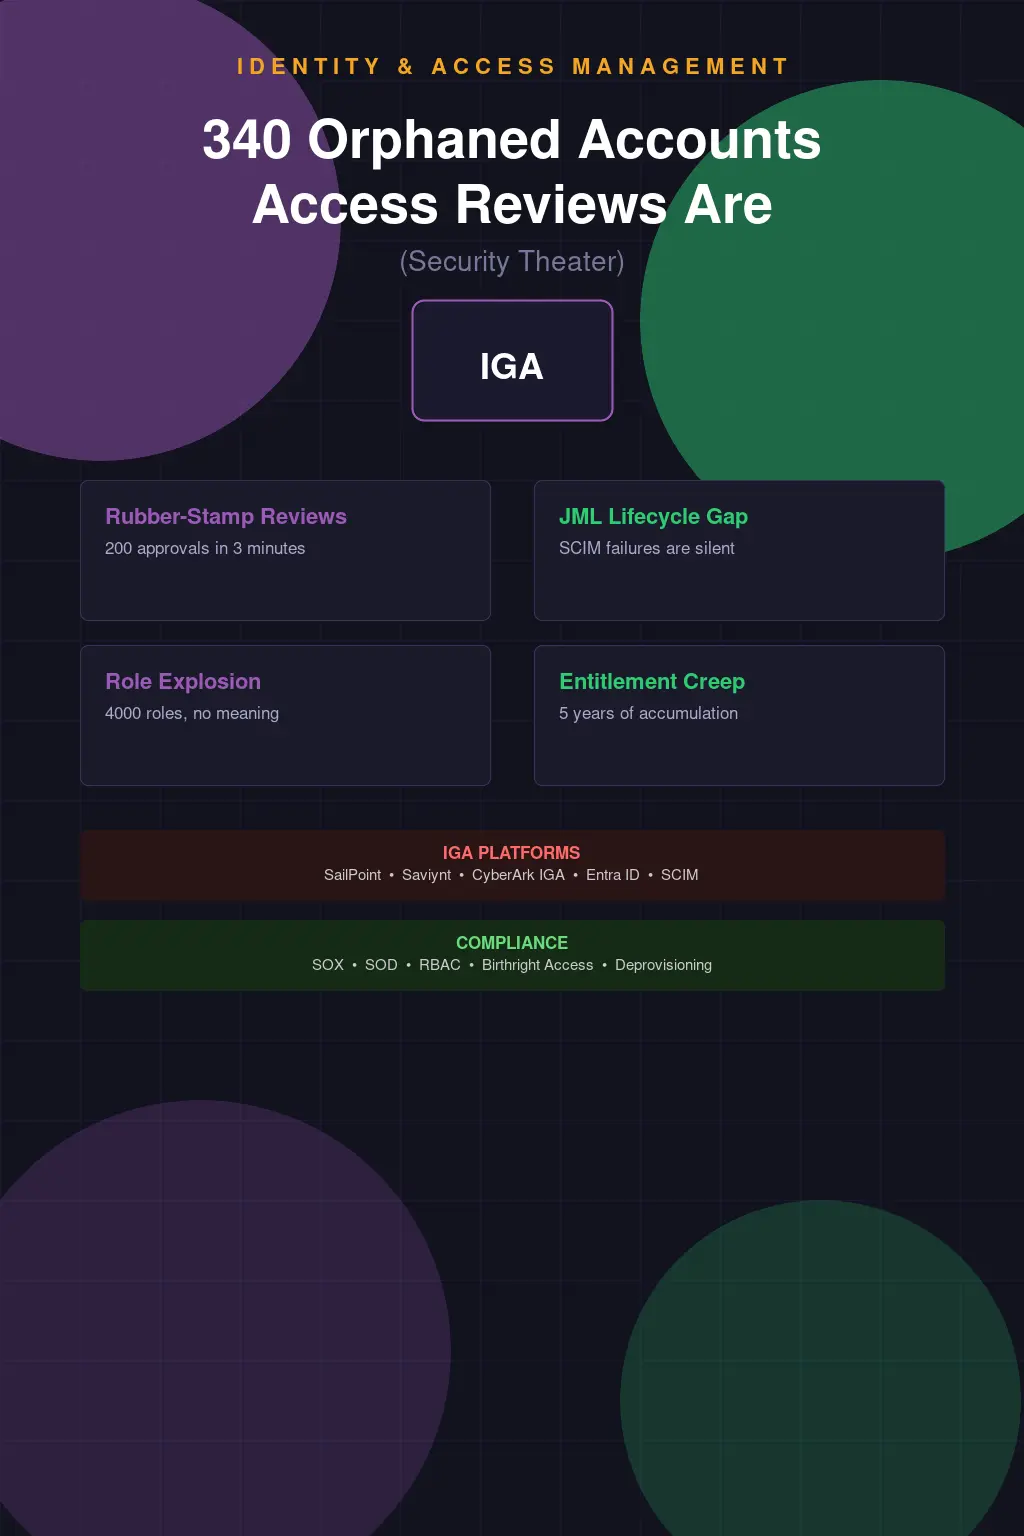Click SCIM in the platforms row
This screenshot has width=1024, height=1536.
point(680,875)
